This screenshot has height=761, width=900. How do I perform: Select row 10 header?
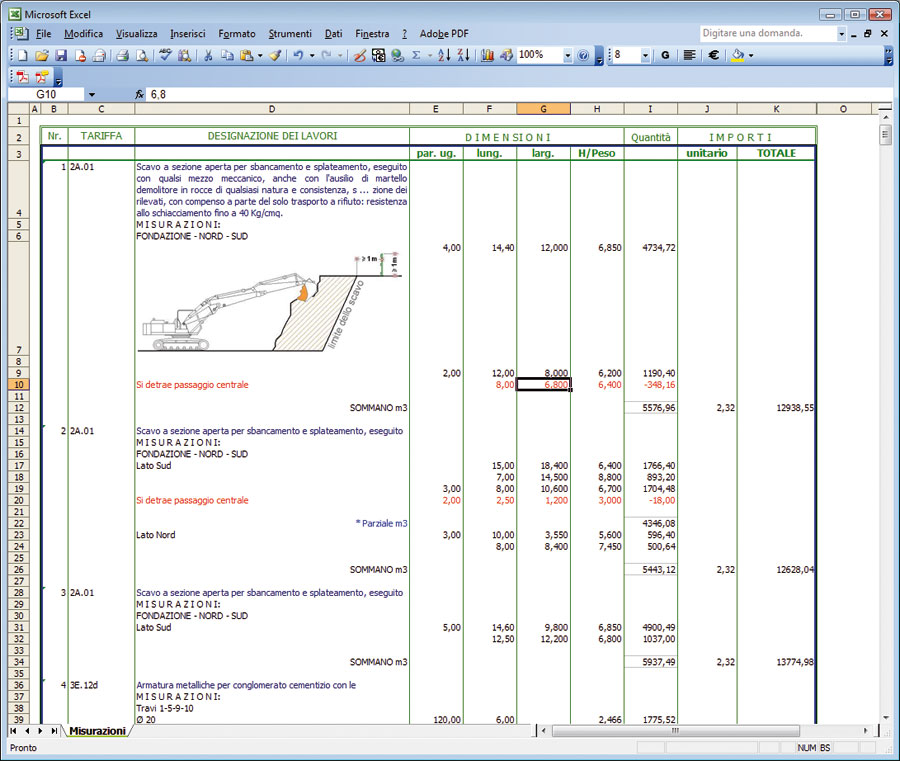(18, 385)
